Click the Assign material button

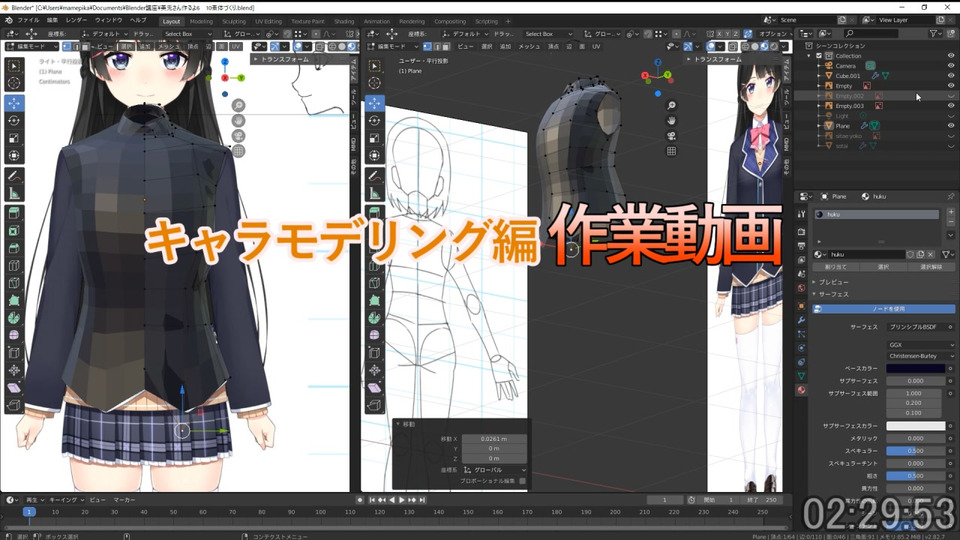pos(835,267)
